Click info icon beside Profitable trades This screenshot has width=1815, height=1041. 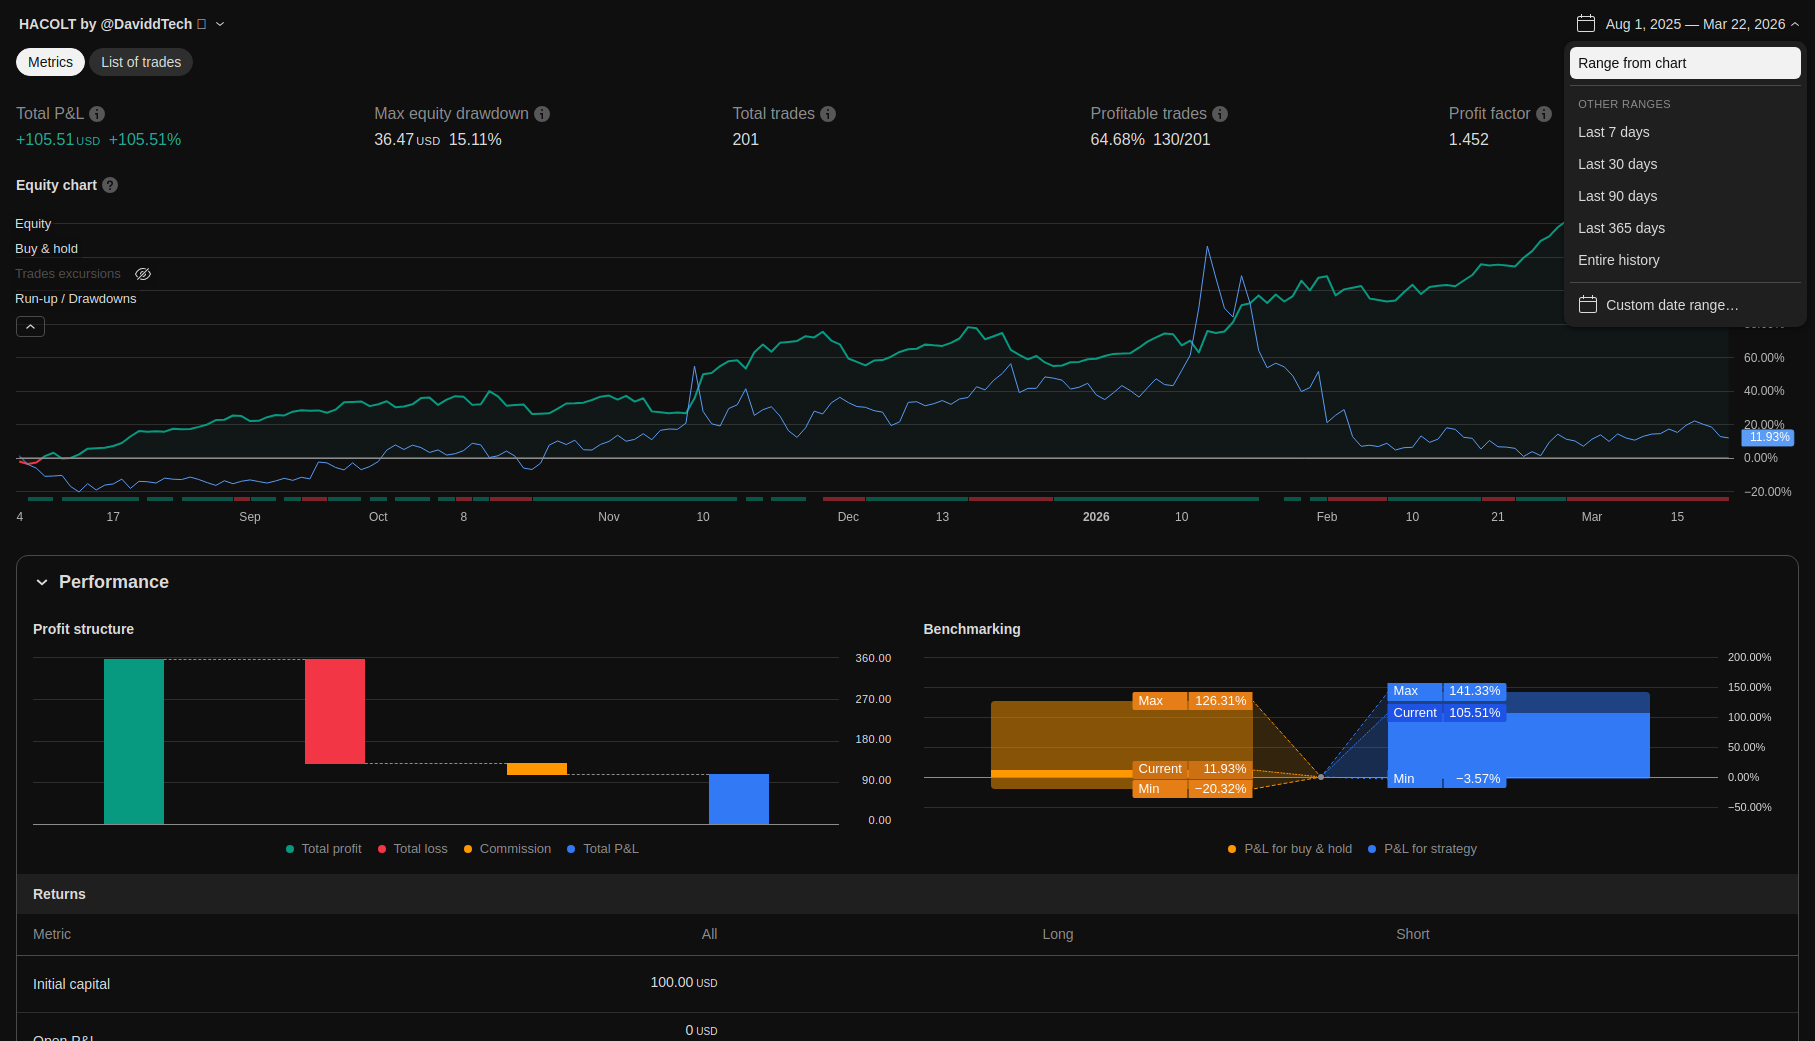pos(1220,114)
